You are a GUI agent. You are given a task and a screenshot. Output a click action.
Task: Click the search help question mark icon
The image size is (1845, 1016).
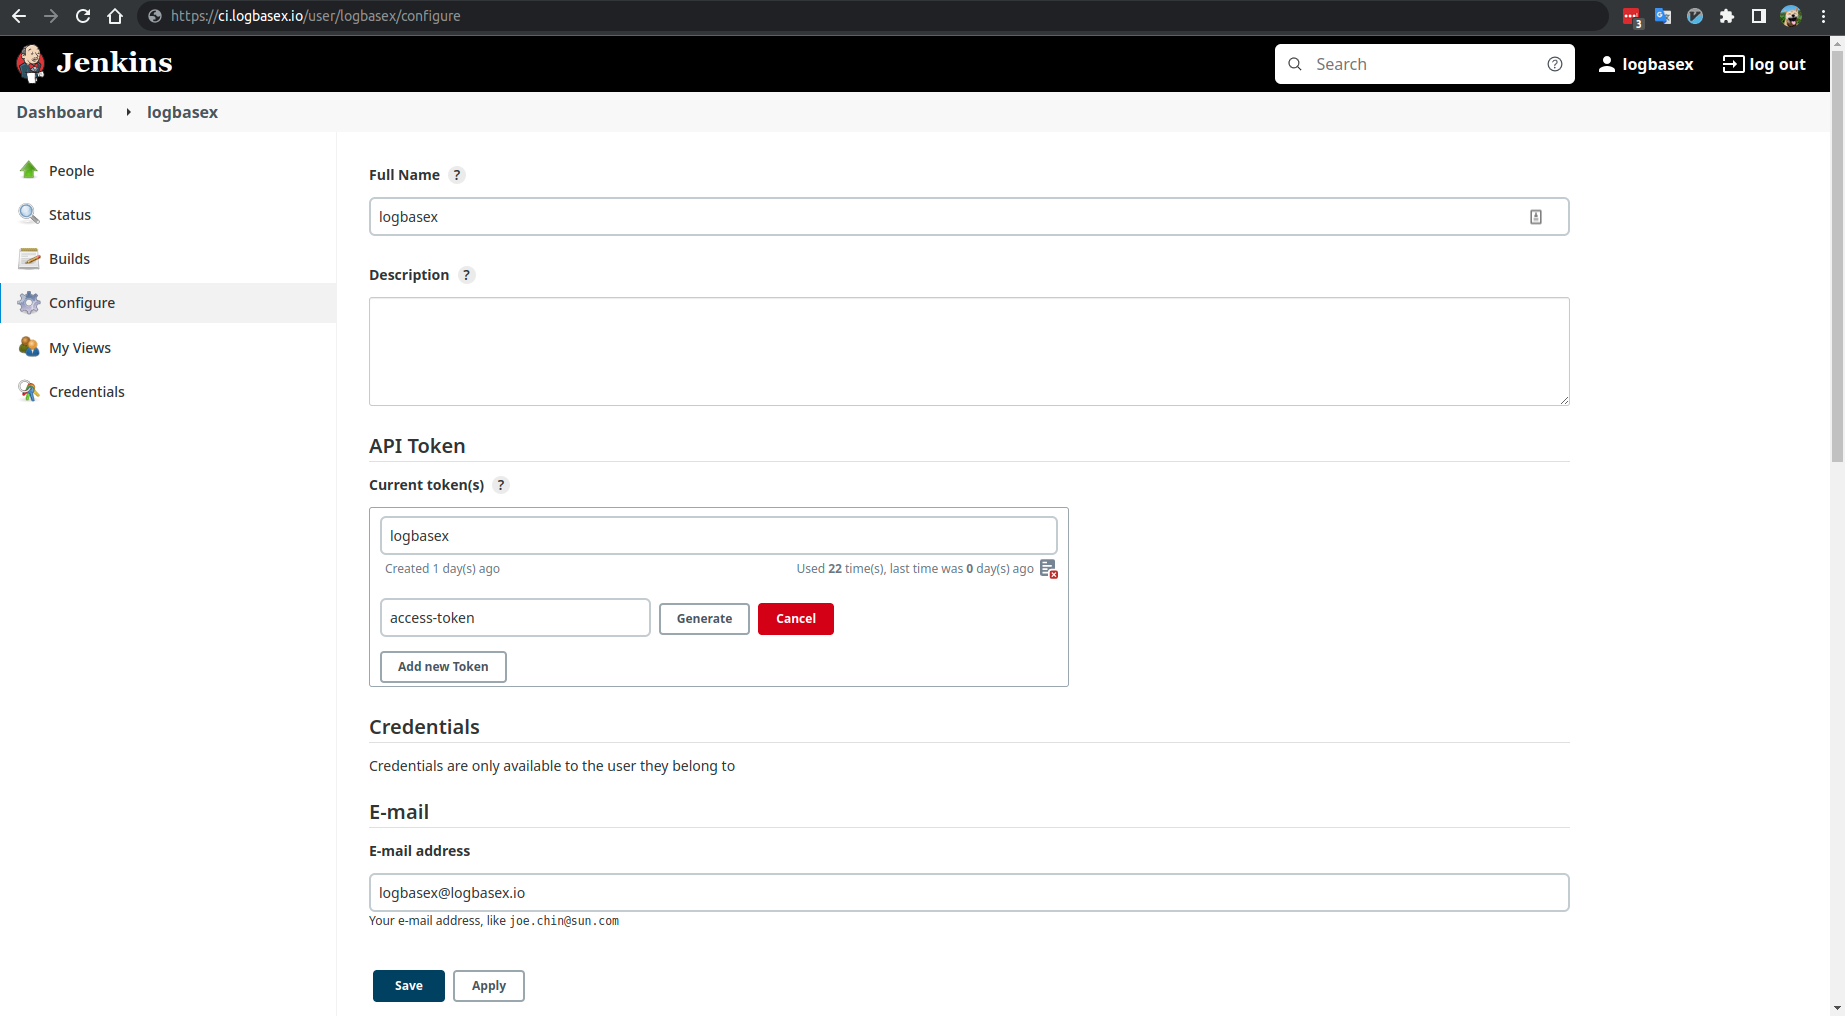[1555, 64]
